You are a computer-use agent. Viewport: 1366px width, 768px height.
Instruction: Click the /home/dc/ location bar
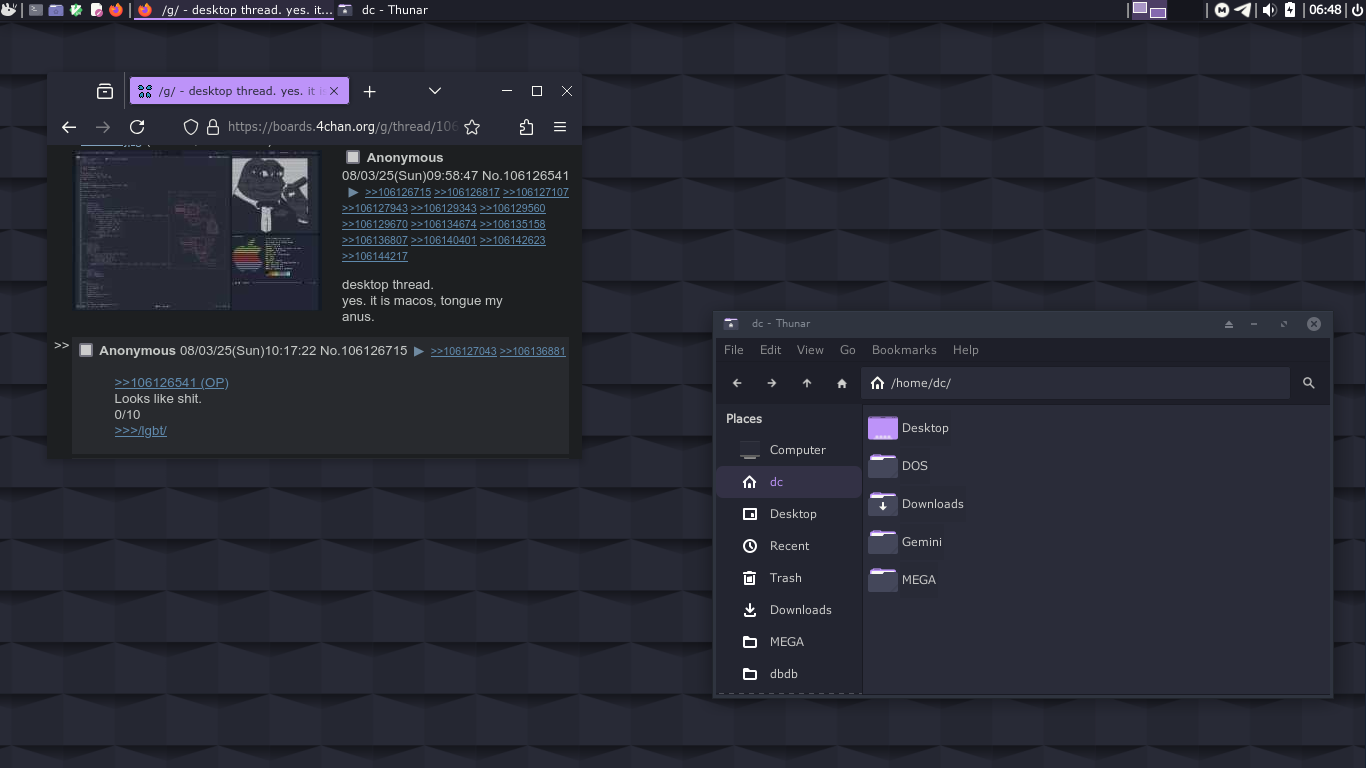(1075, 383)
